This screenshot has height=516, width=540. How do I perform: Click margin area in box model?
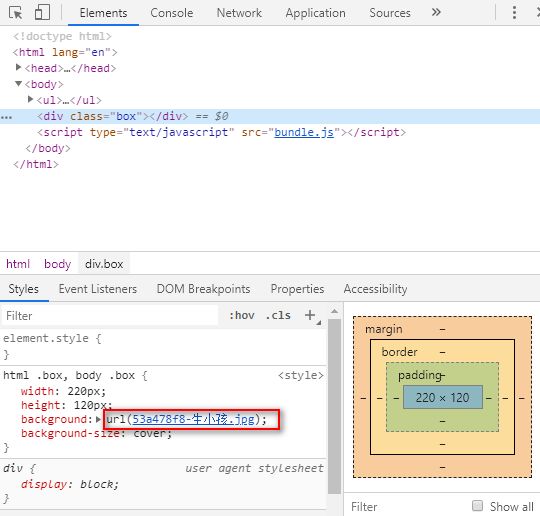point(384,329)
